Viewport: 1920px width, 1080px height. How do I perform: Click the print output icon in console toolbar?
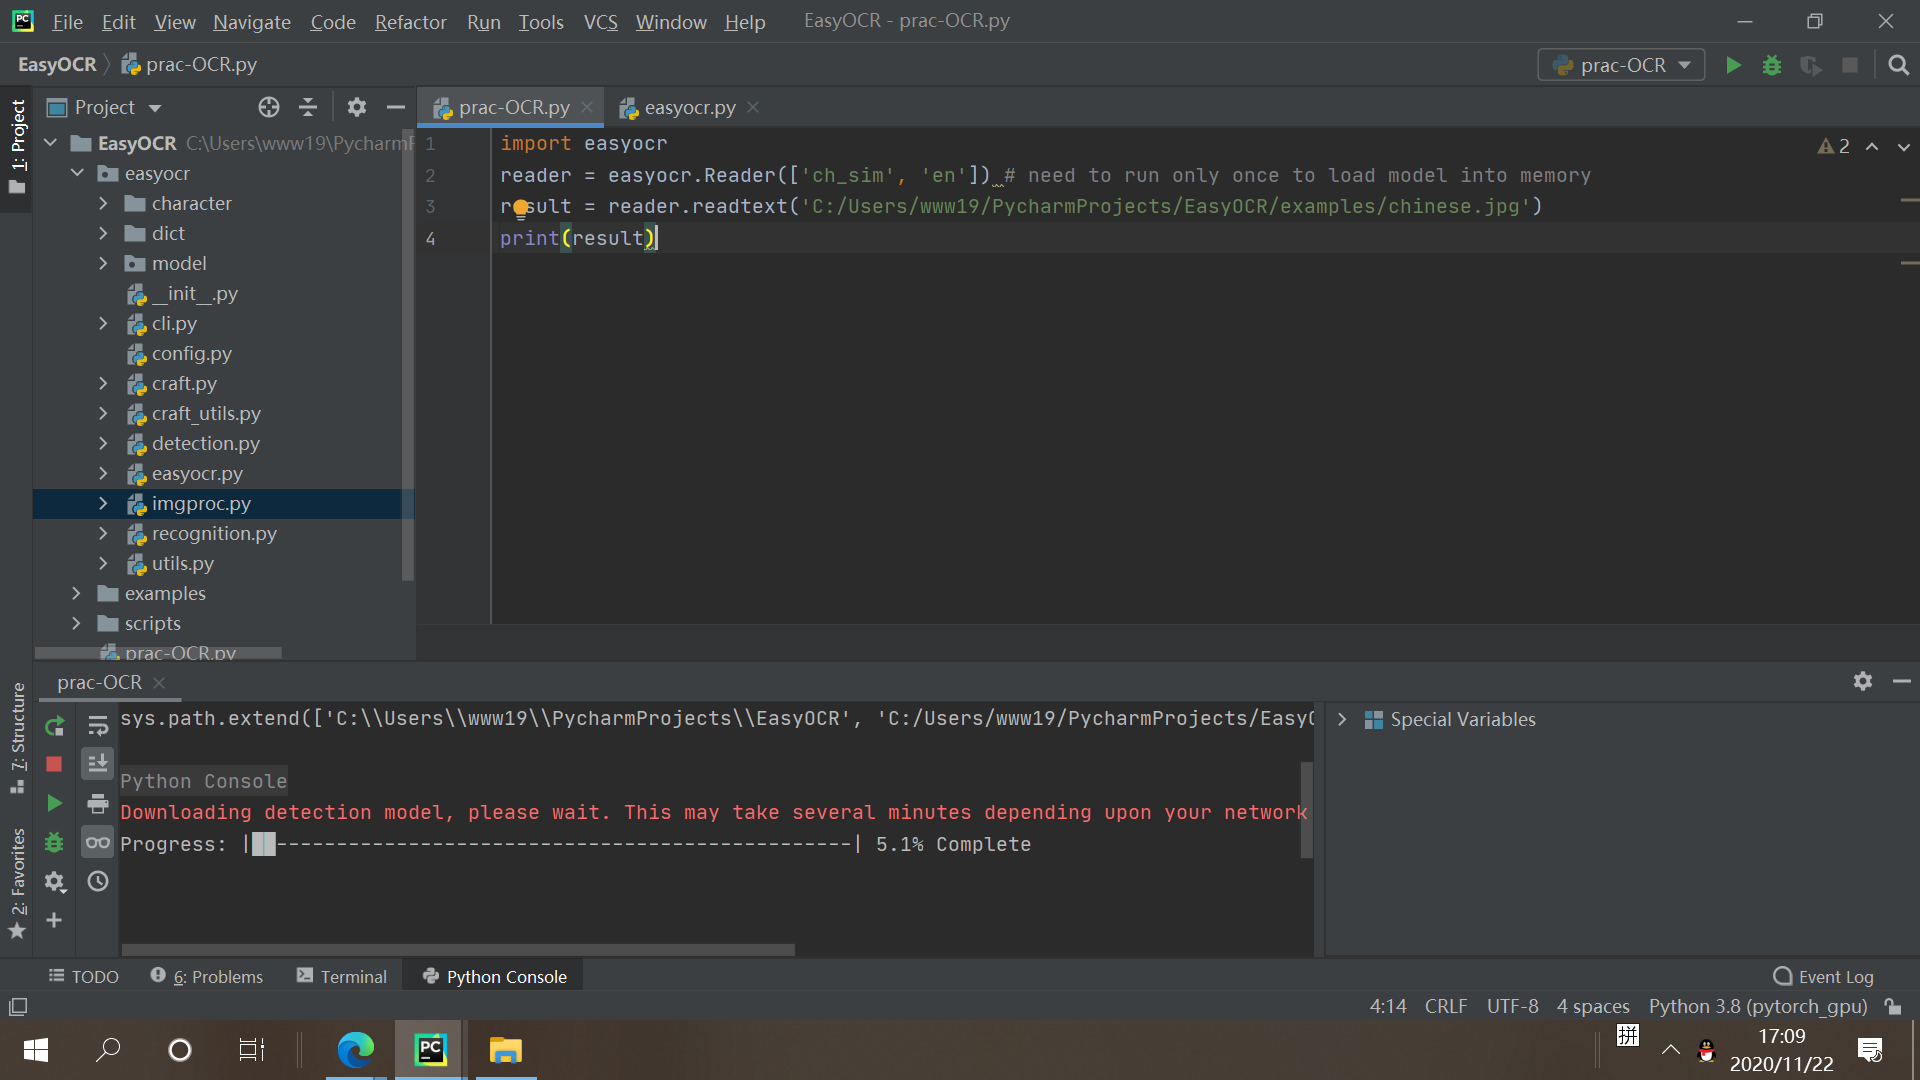97,804
